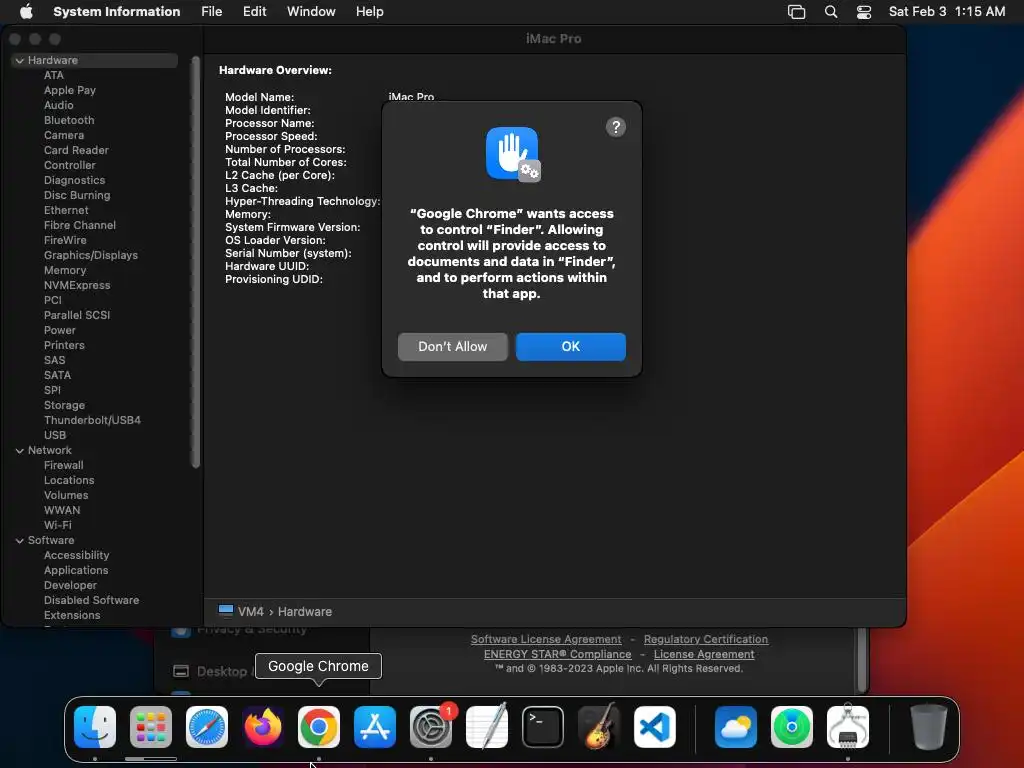Open Google Chrome in the dock
Viewport: 1024px width, 768px height.
(x=319, y=726)
